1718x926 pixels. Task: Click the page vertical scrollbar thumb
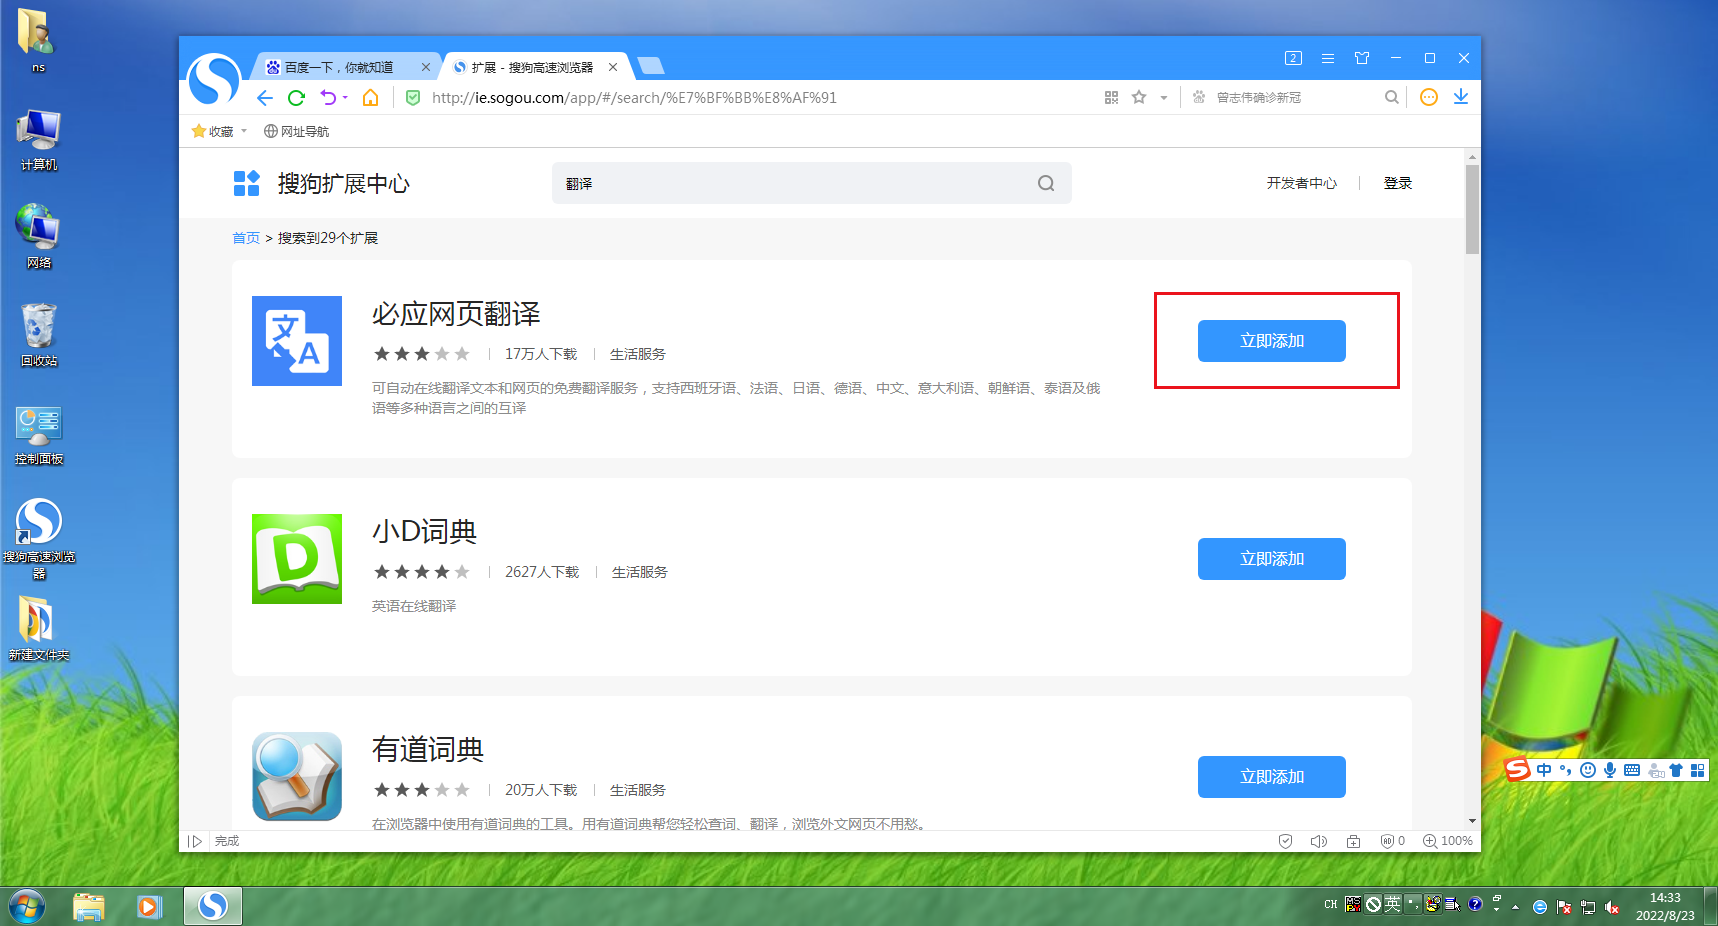(x=1472, y=210)
